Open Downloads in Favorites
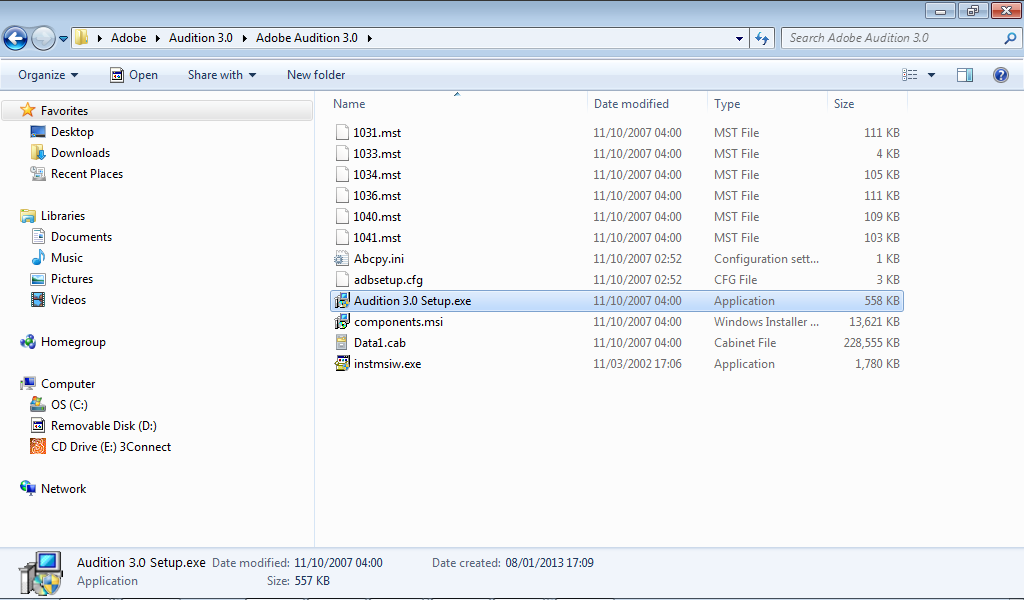This screenshot has height=600, width=1024. point(80,153)
